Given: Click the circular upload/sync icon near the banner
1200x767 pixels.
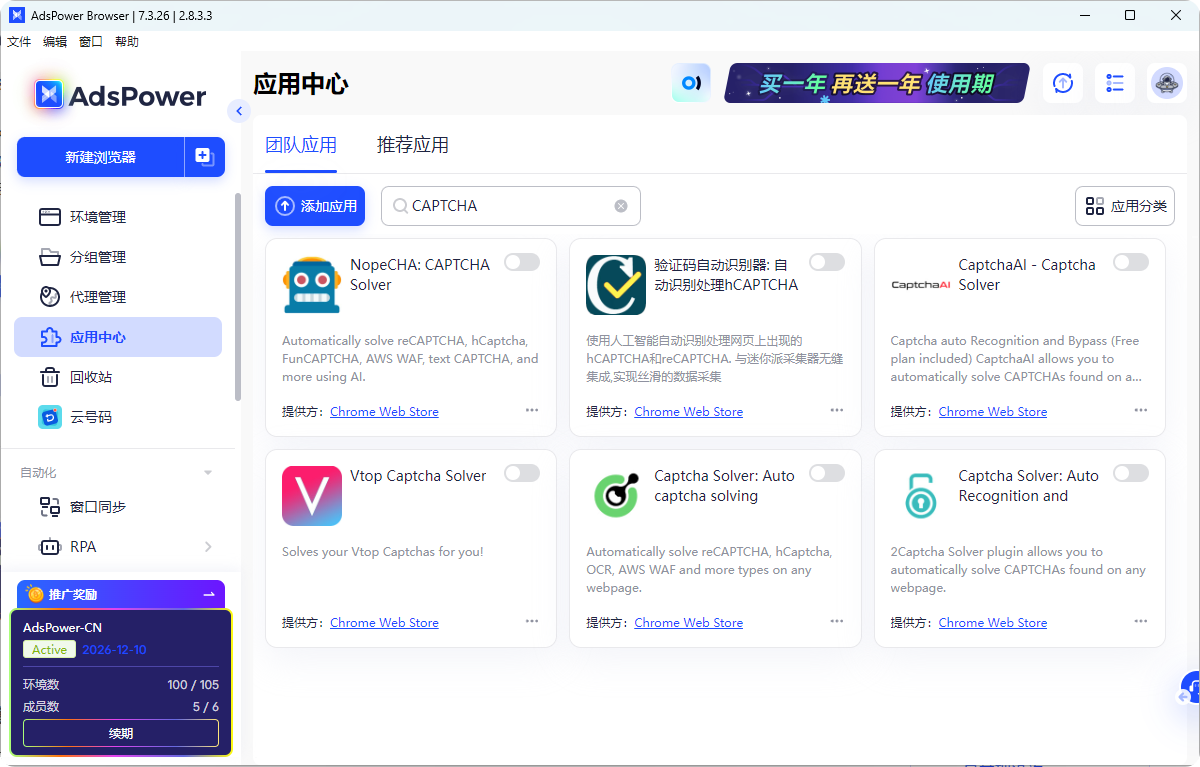Looking at the screenshot, I should [x=1062, y=83].
